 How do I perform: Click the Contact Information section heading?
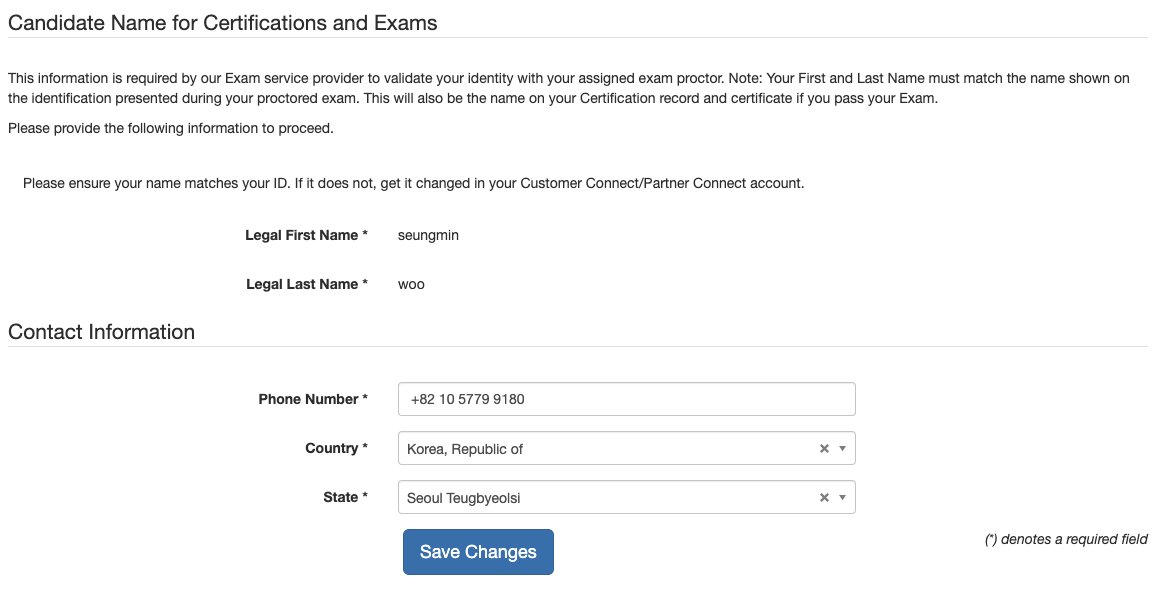pyautogui.click(x=102, y=332)
